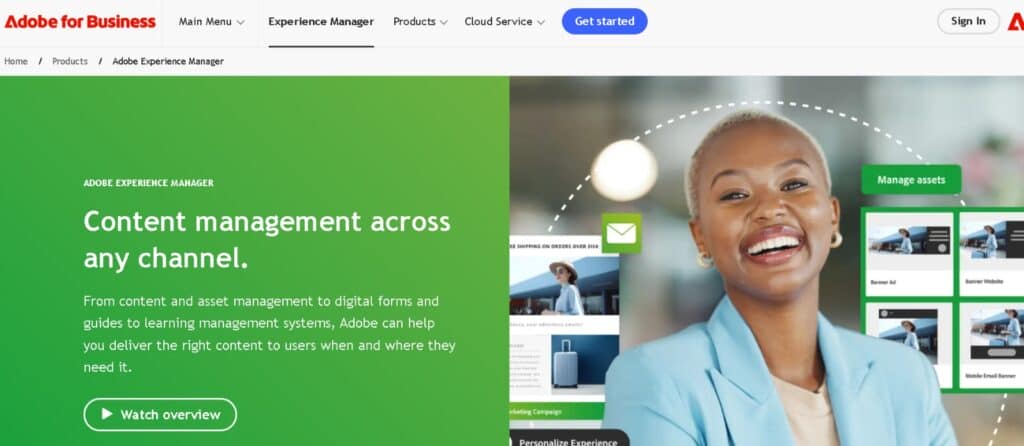
Task: Click the green envelope email icon
Action: 621,233
